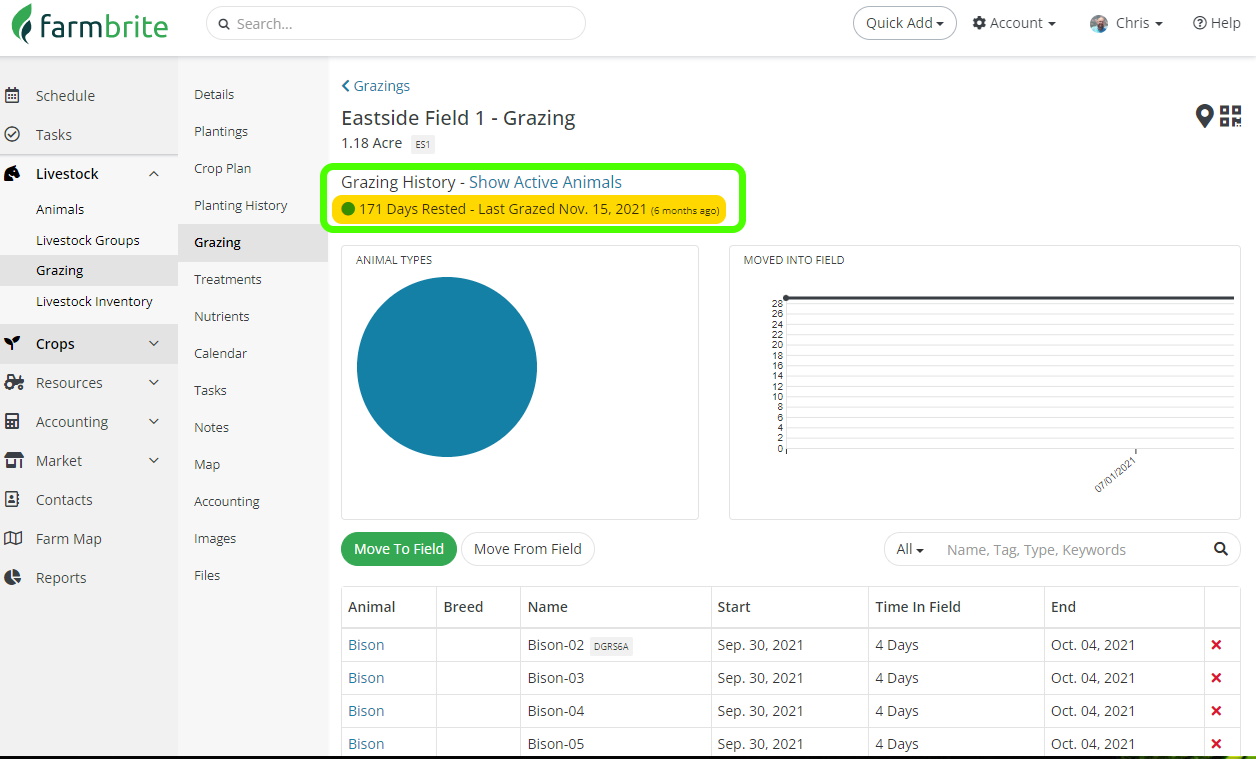
Task: Click the Livestock animal icon
Action: (x=12, y=174)
